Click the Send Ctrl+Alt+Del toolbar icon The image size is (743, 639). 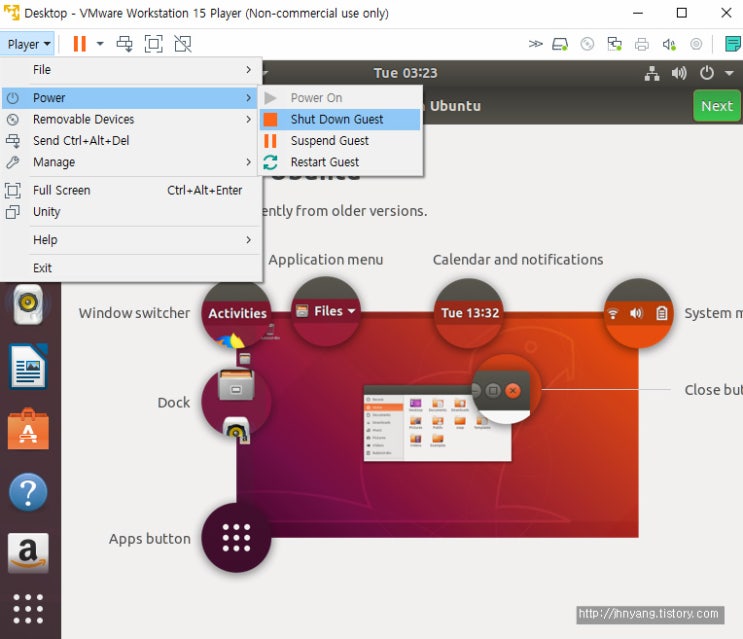pos(125,44)
